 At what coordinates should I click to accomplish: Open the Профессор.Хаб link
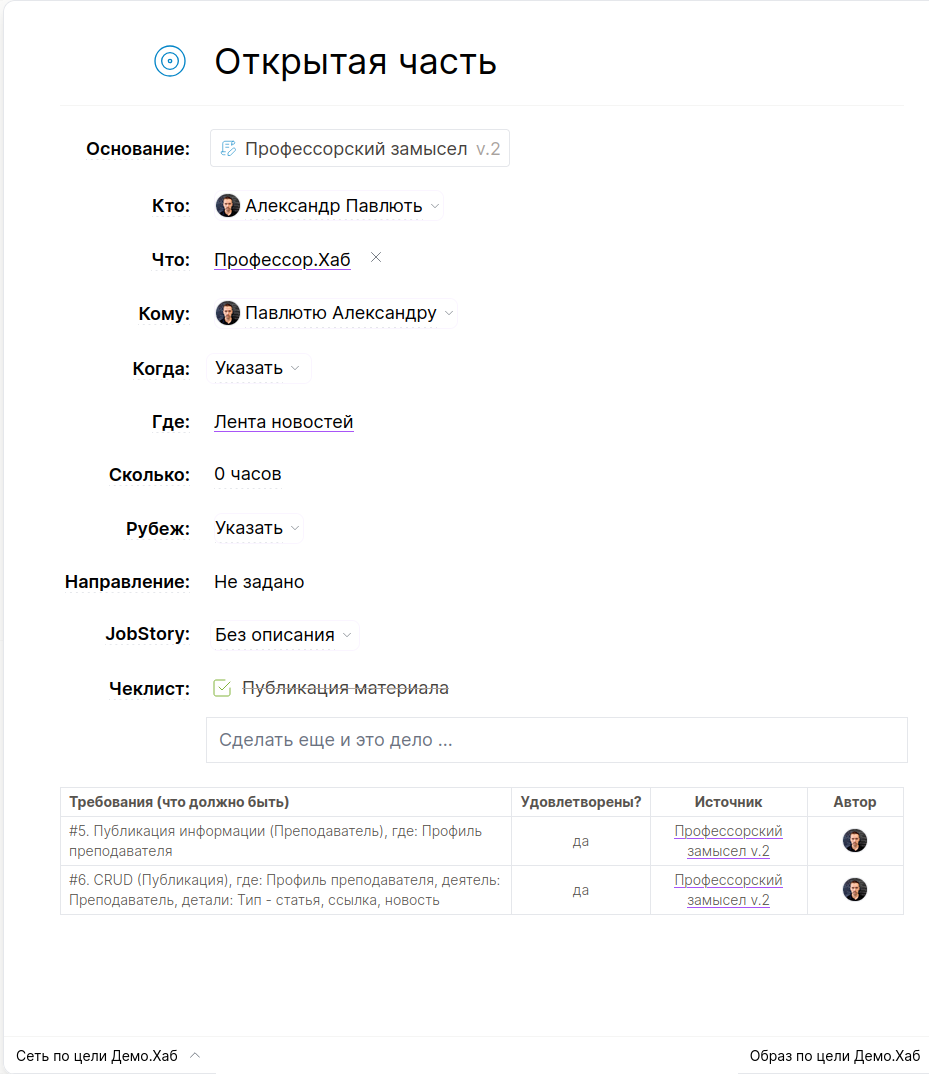[282, 260]
